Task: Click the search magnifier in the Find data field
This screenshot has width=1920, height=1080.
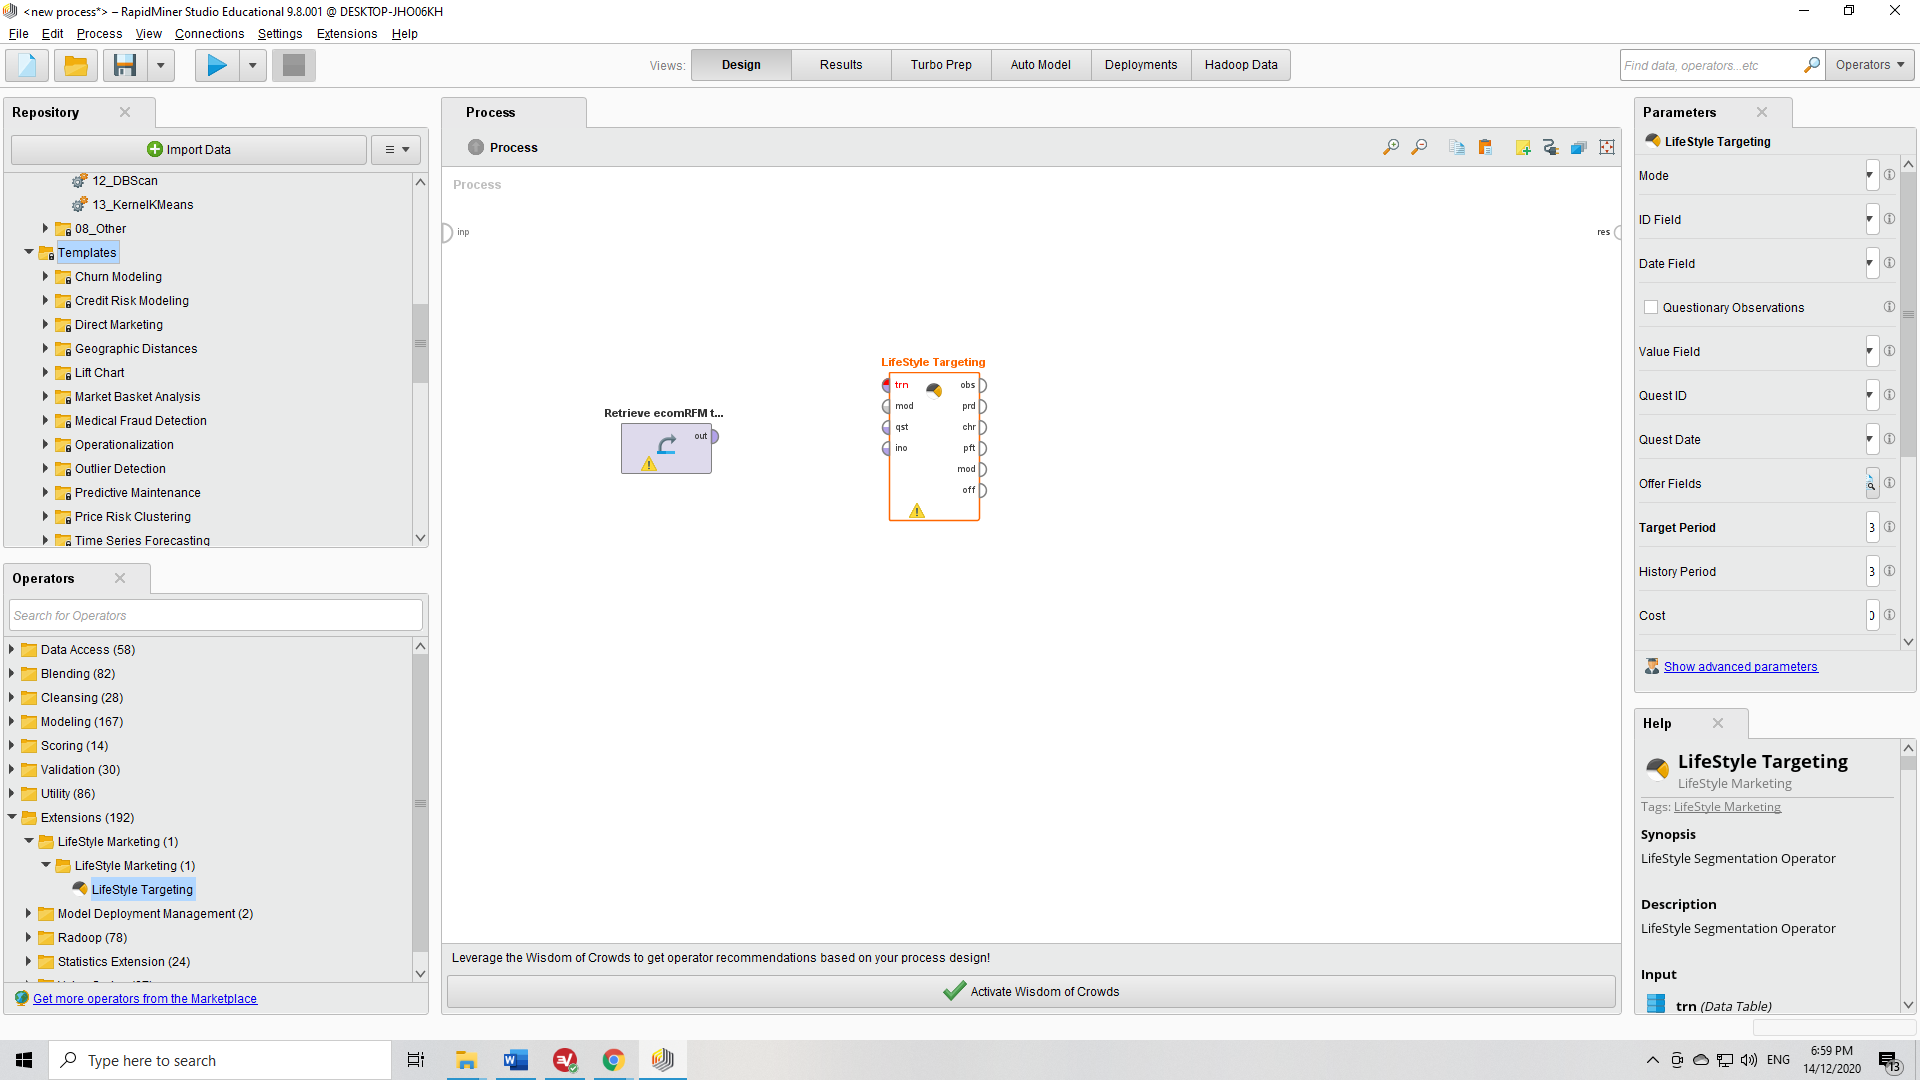Action: click(x=1811, y=65)
